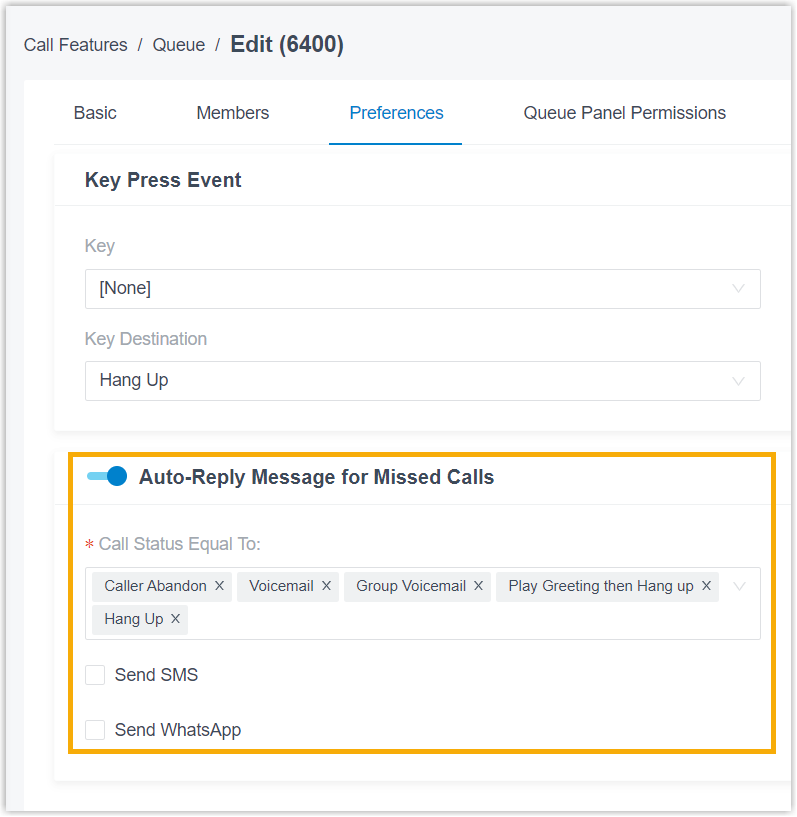
Task: Go to Queue Panel Permissions tab
Action: pyautogui.click(x=625, y=113)
